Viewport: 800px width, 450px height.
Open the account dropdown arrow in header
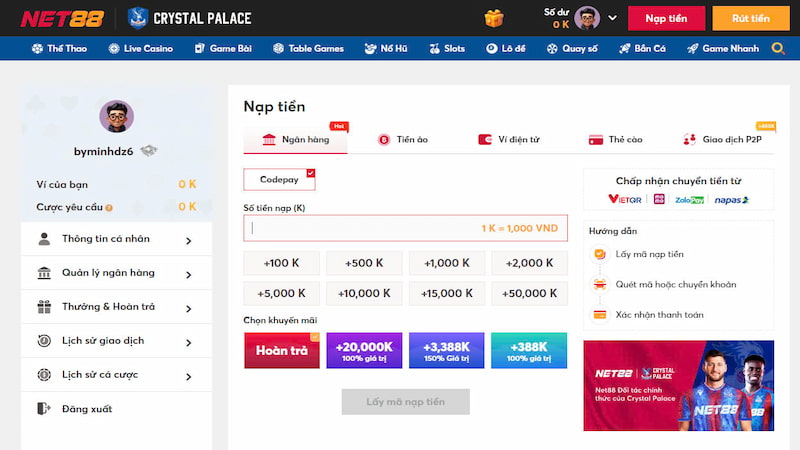(610, 19)
